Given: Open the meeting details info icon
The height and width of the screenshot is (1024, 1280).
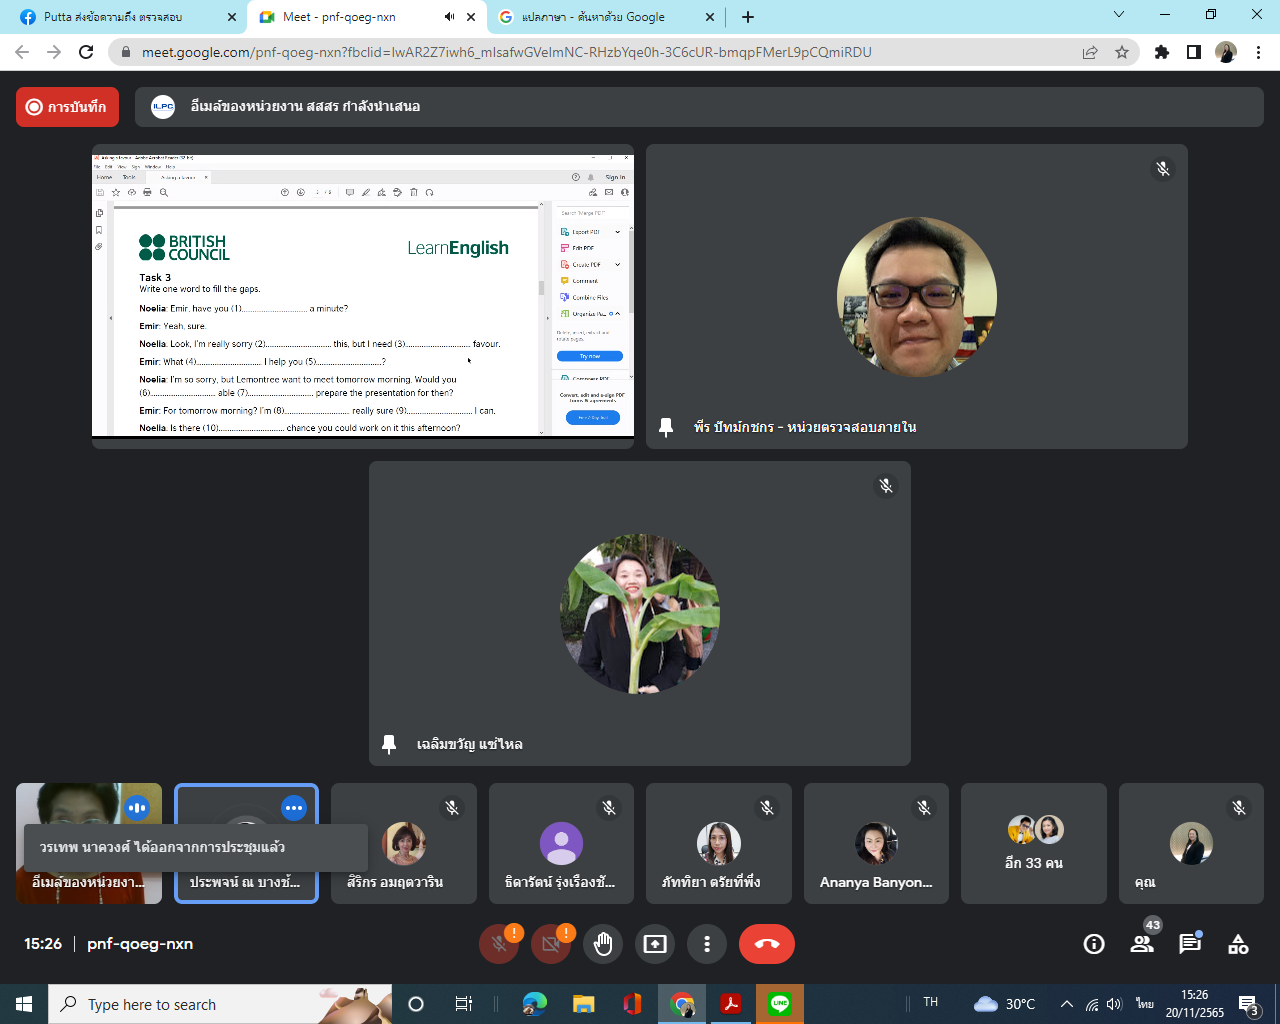Looking at the screenshot, I should 1094,944.
